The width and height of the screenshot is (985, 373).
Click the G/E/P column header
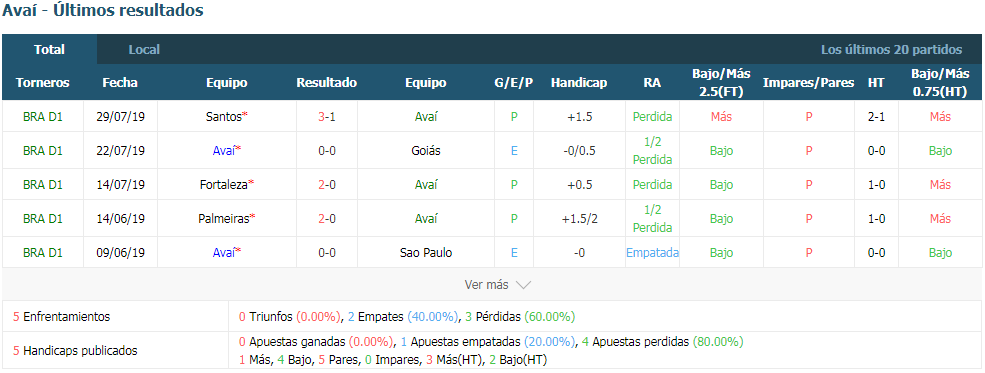pyautogui.click(x=514, y=83)
